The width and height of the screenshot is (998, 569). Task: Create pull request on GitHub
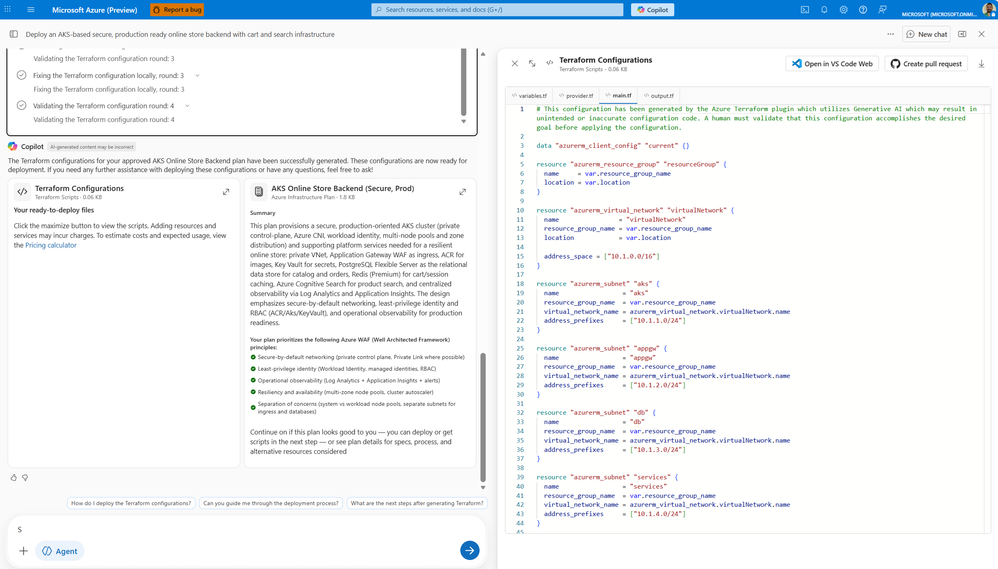click(x=926, y=64)
